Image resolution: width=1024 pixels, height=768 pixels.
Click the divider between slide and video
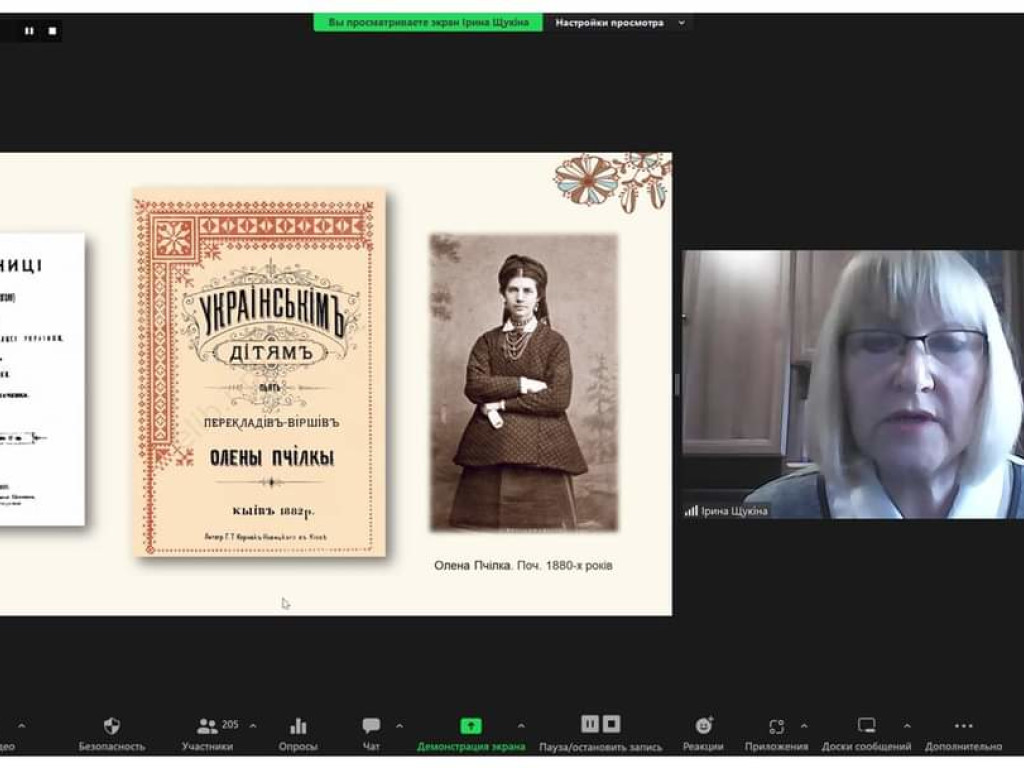pyautogui.click(x=677, y=384)
